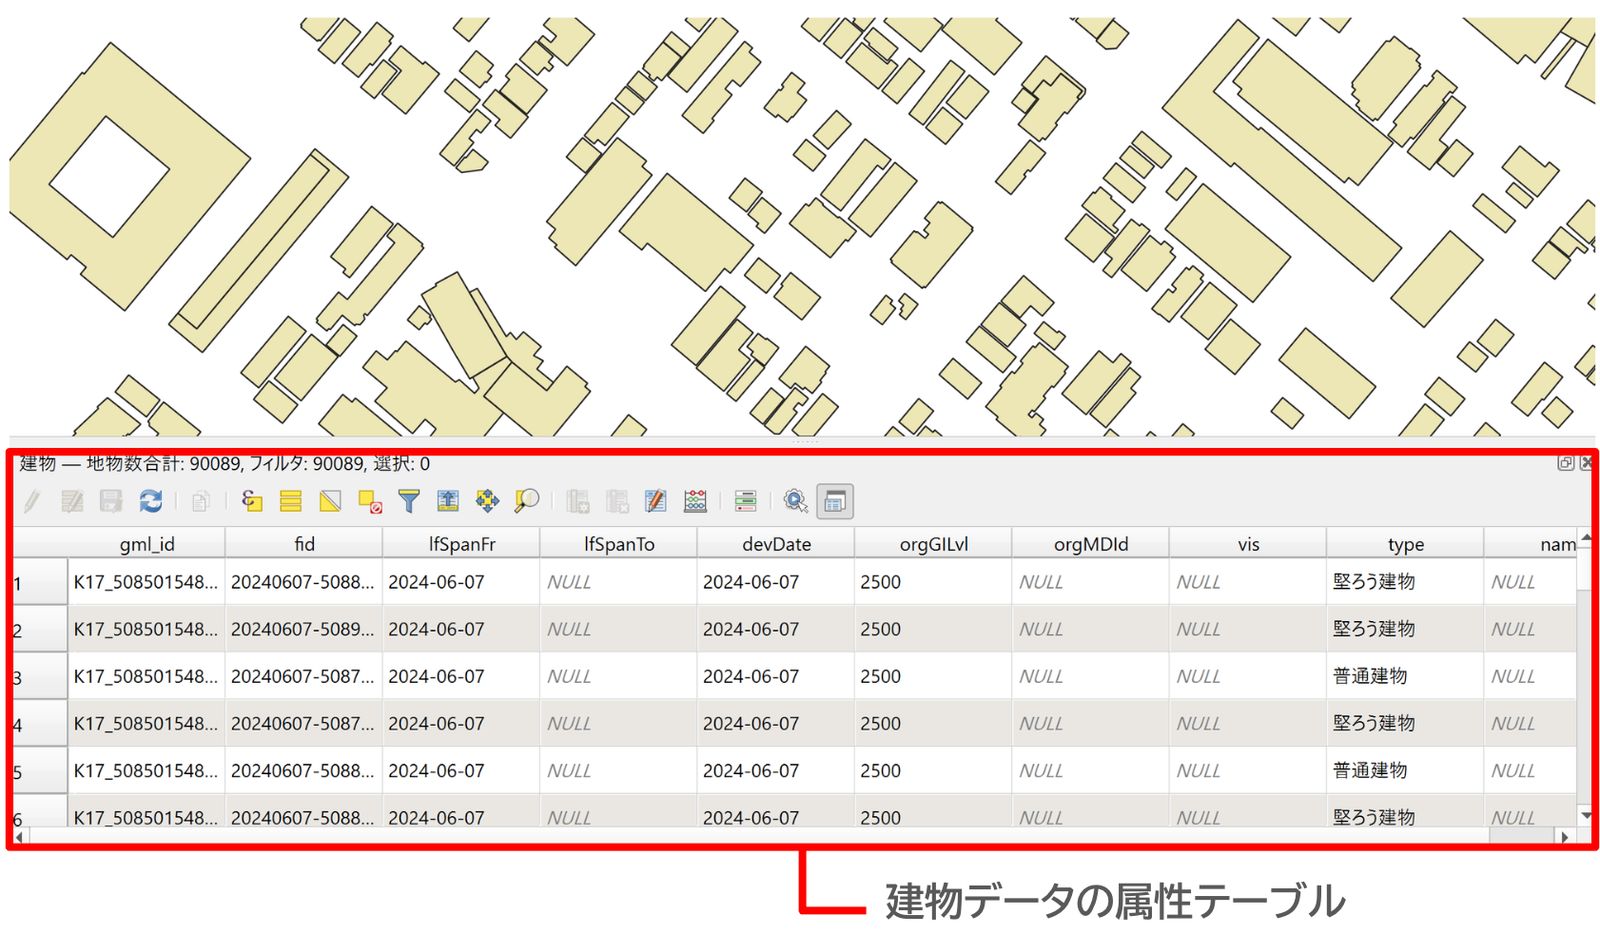Image resolution: width=1600 pixels, height=932 pixels.
Task: Sort by the gml_id column header
Action: [x=147, y=544]
